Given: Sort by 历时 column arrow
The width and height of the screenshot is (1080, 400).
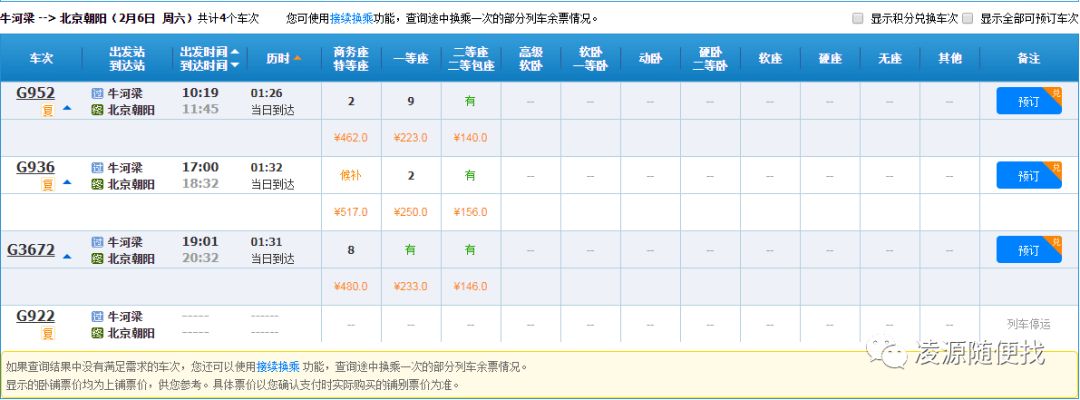Looking at the screenshot, I should pos(298,59).
